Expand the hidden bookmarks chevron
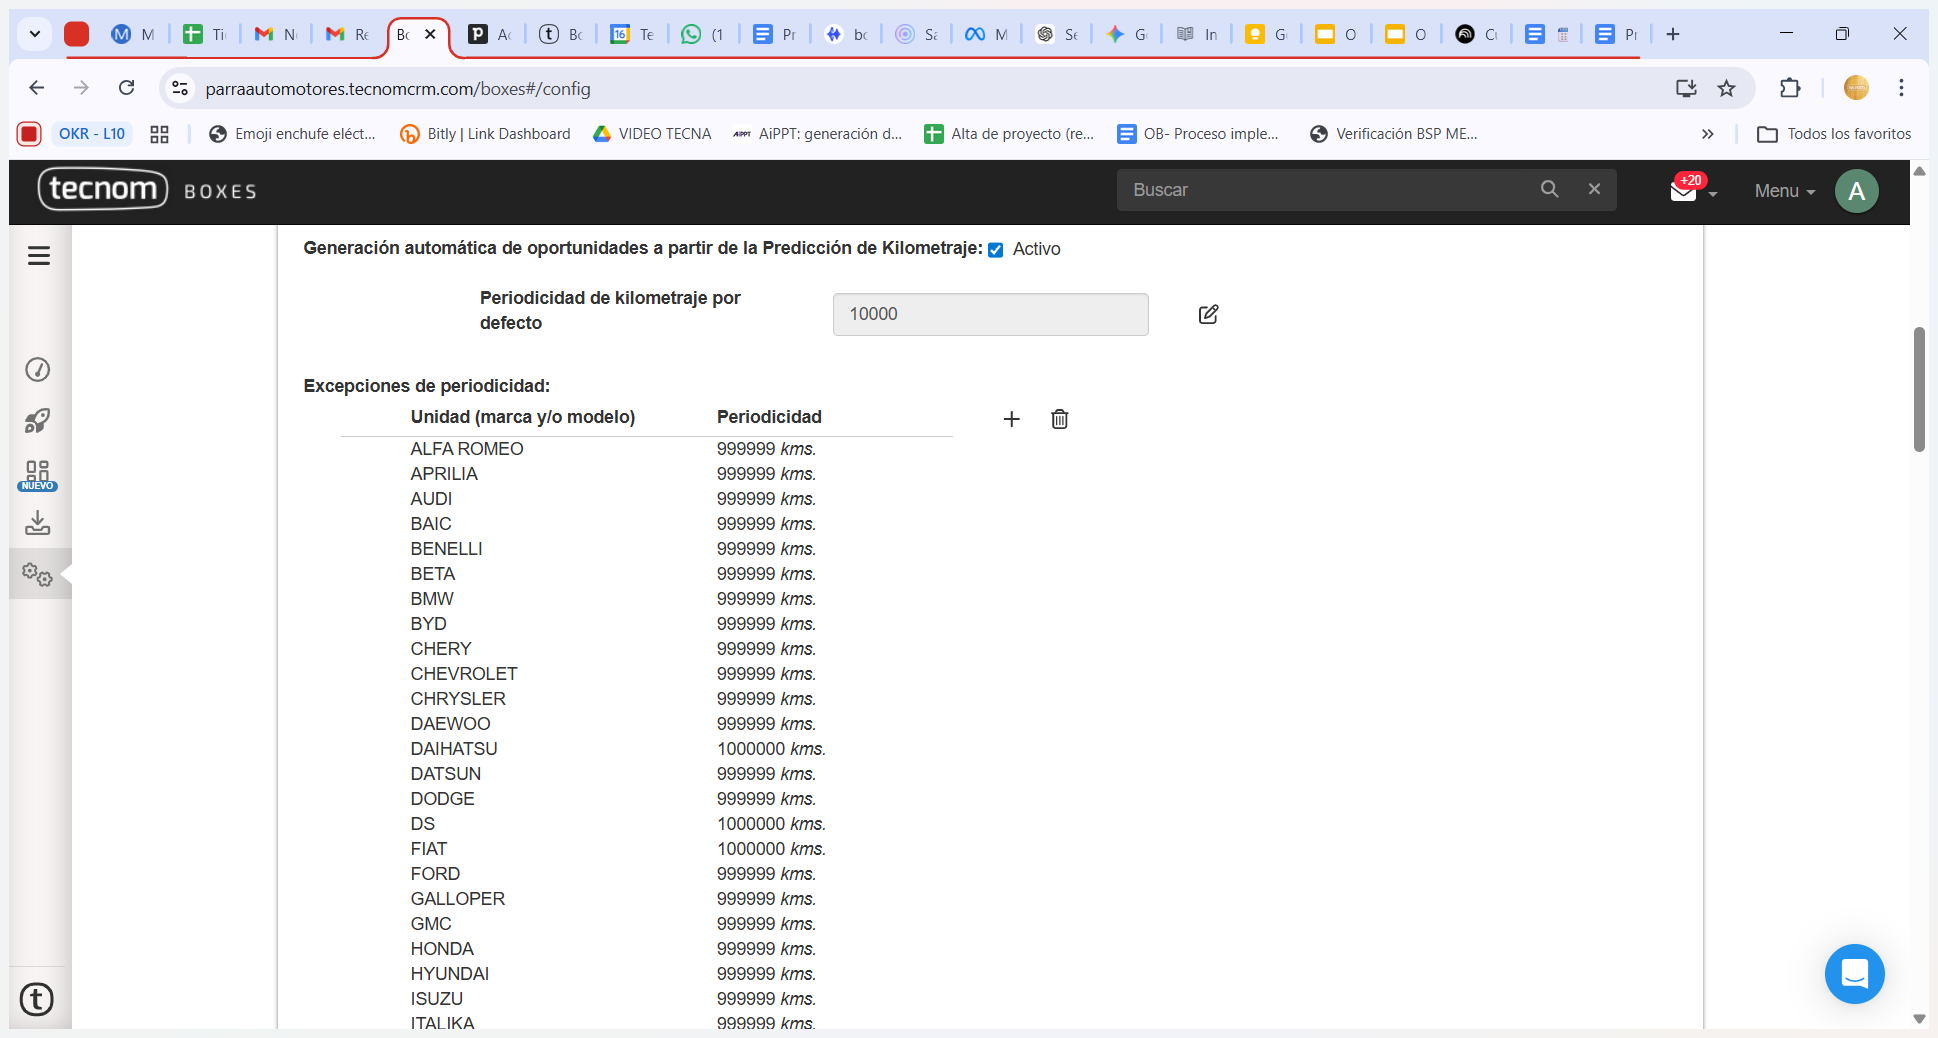The height and width of the screenshot is (1038, 1938). click(x=1707, y=134)
